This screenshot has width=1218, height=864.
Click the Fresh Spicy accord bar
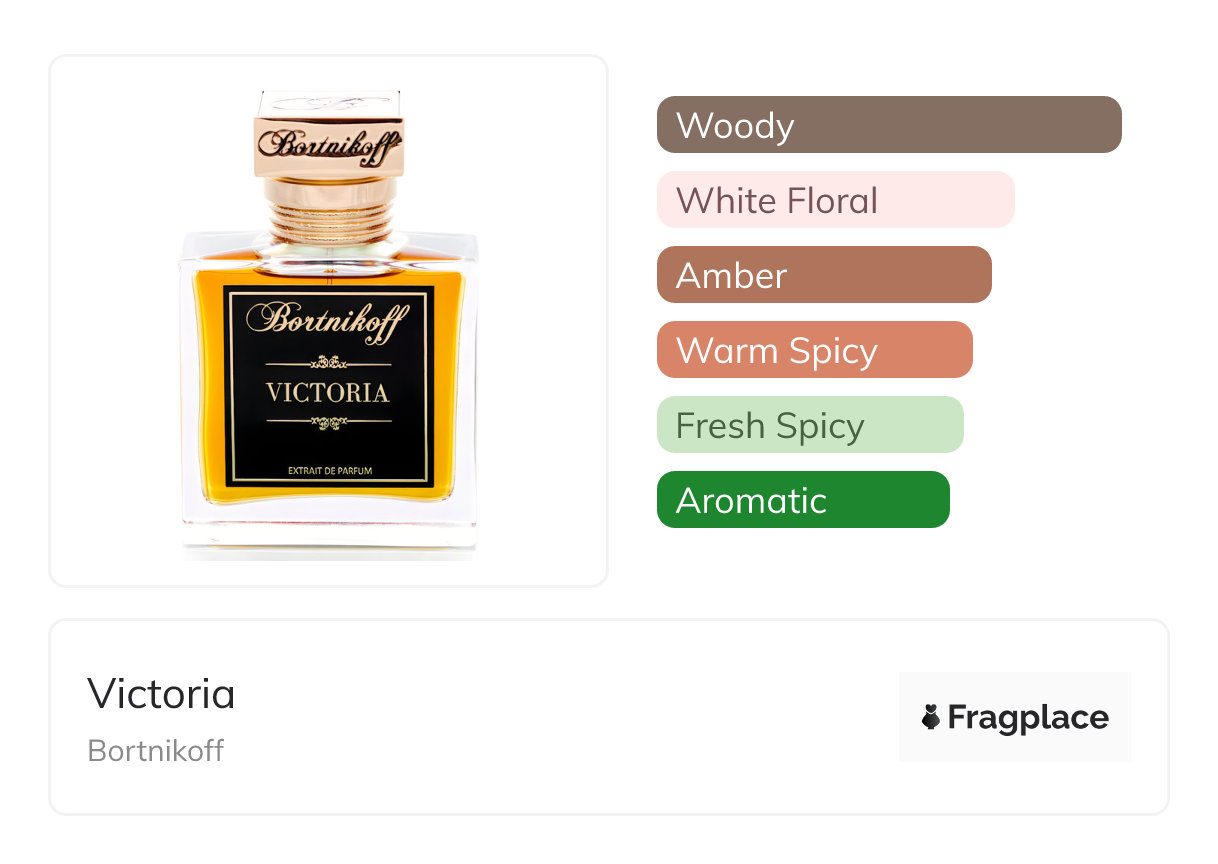click(x=809, y=425)
